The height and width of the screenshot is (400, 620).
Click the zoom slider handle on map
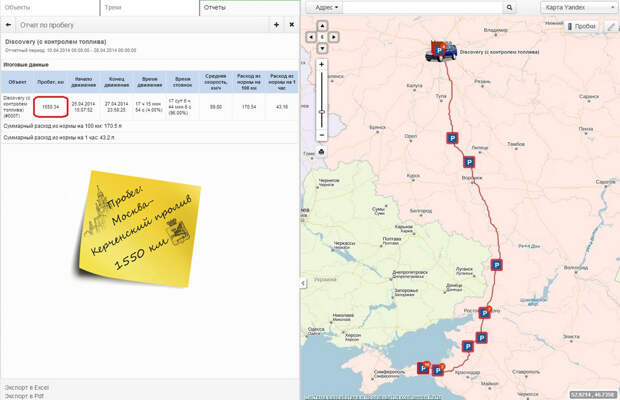click(322, 112)
